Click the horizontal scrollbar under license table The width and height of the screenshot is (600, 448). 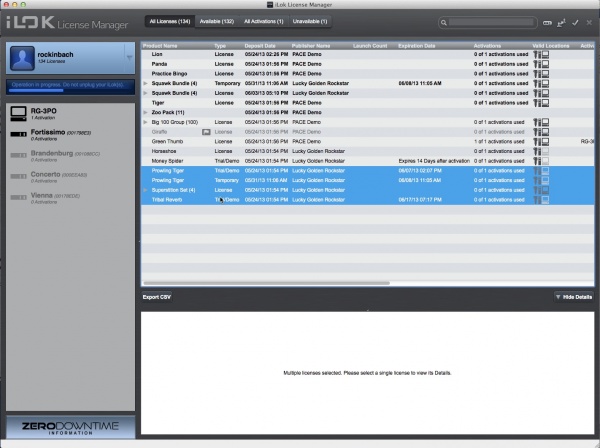(266, 283)
